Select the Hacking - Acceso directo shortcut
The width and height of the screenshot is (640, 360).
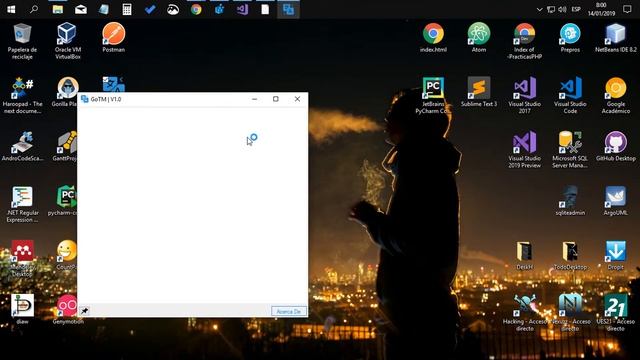524,313
